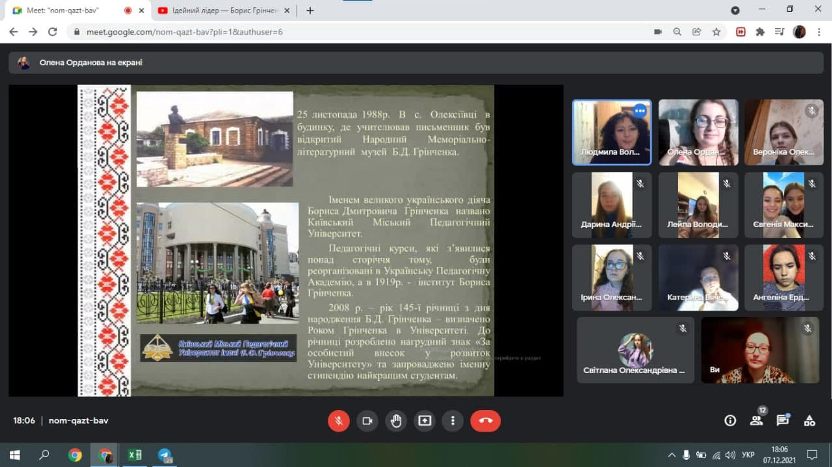The width and height of the screenshot is (832, 467).
Task: Open the chat with everyone panel
Action: pos(782,420)
